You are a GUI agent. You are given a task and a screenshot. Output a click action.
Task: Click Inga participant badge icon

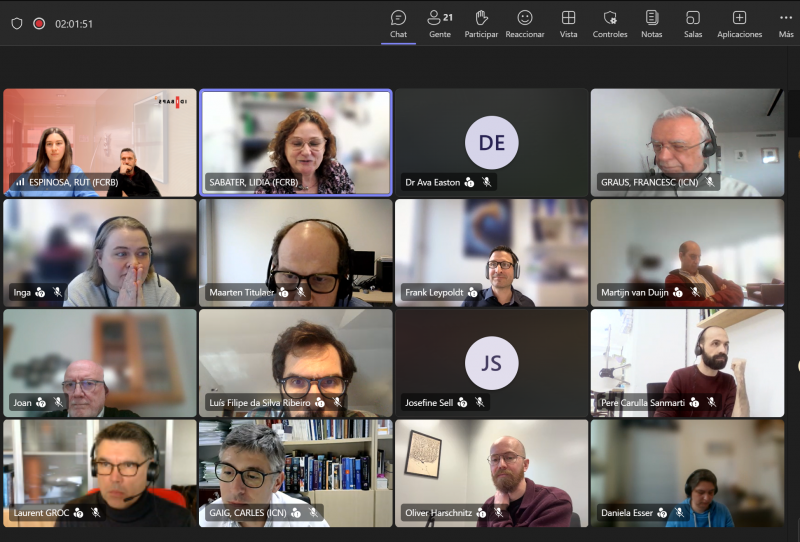tap(40, 292)
